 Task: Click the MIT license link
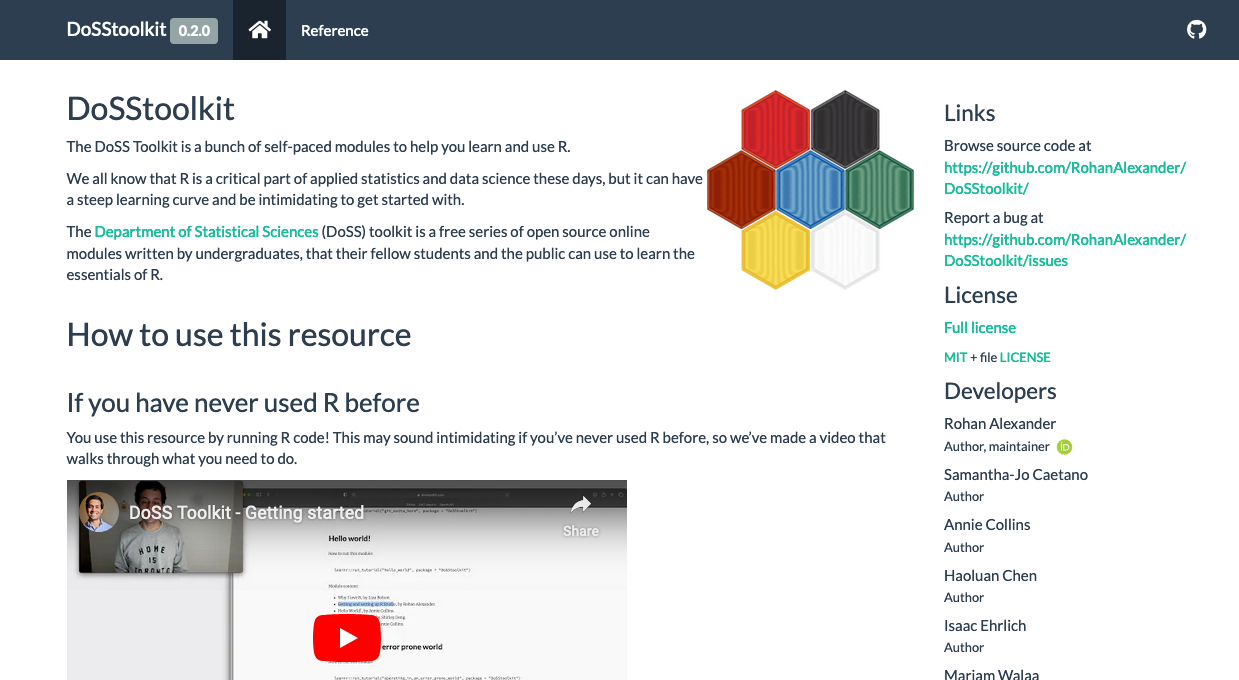(955, 357)
